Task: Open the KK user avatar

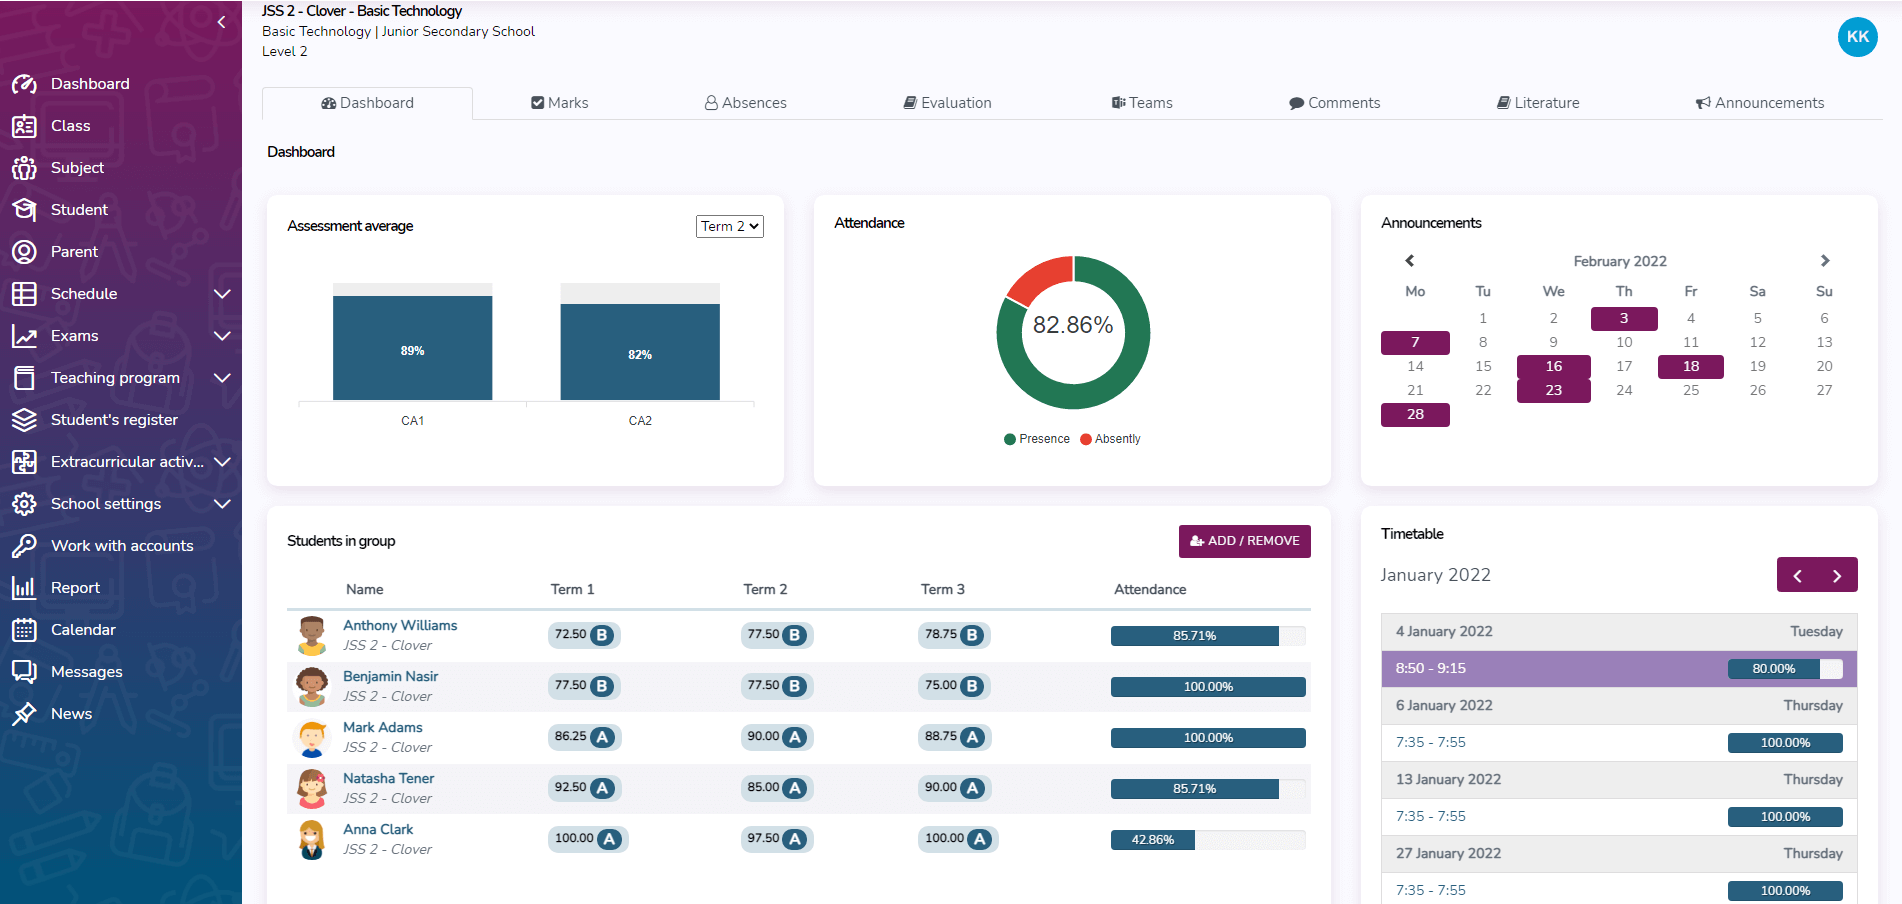Action: pos(1857,37)
